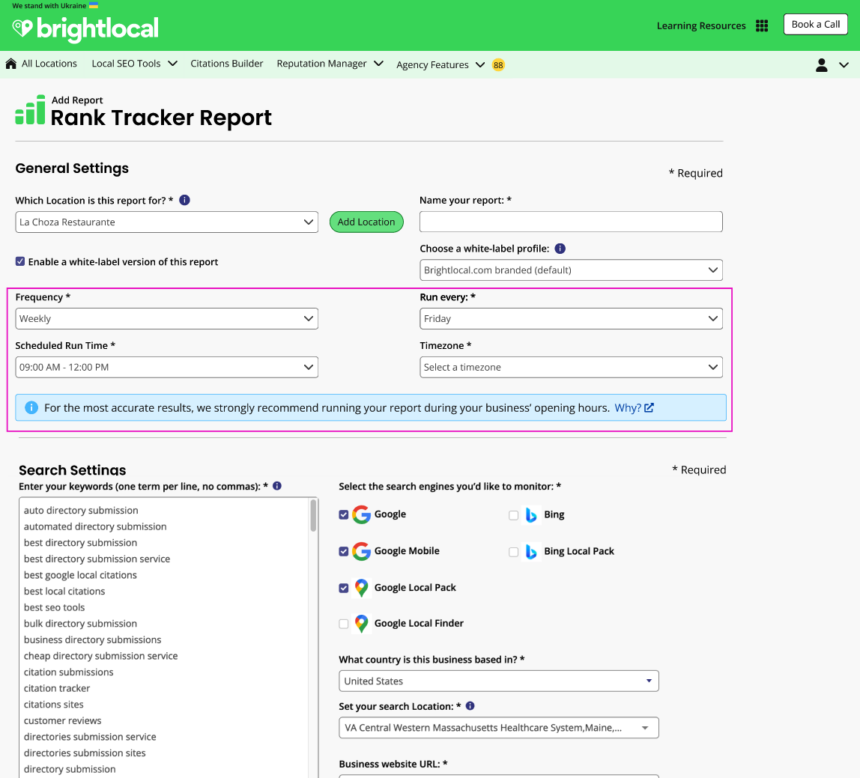Click info icon next to keywords label
The image size is (860, 778).
coord(277,486)
